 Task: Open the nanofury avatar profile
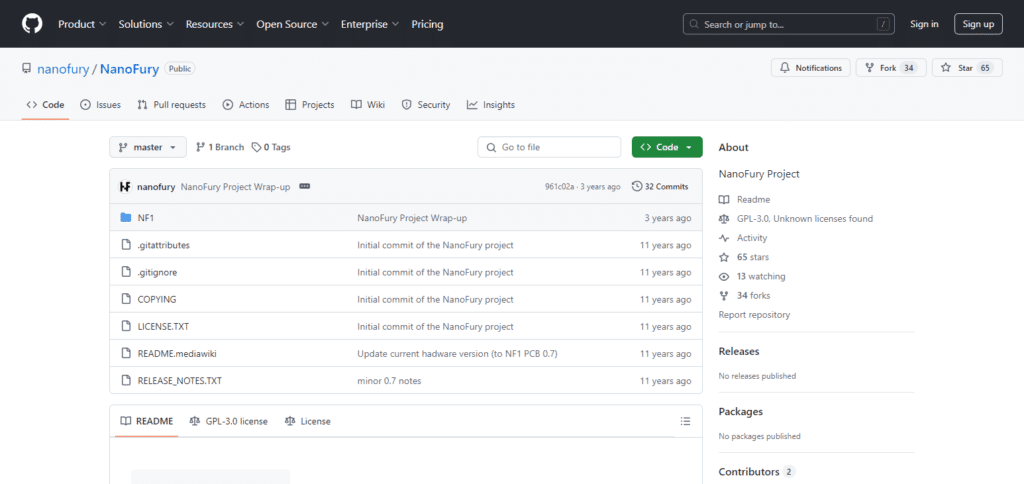[x=125, y=187]
